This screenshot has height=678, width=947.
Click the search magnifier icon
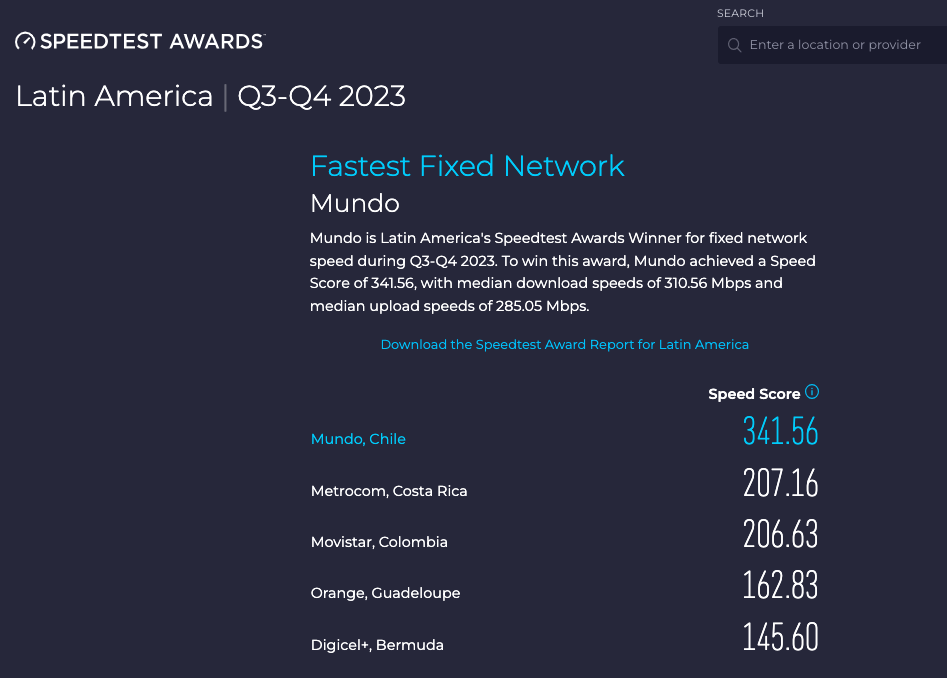click(734, 45)
